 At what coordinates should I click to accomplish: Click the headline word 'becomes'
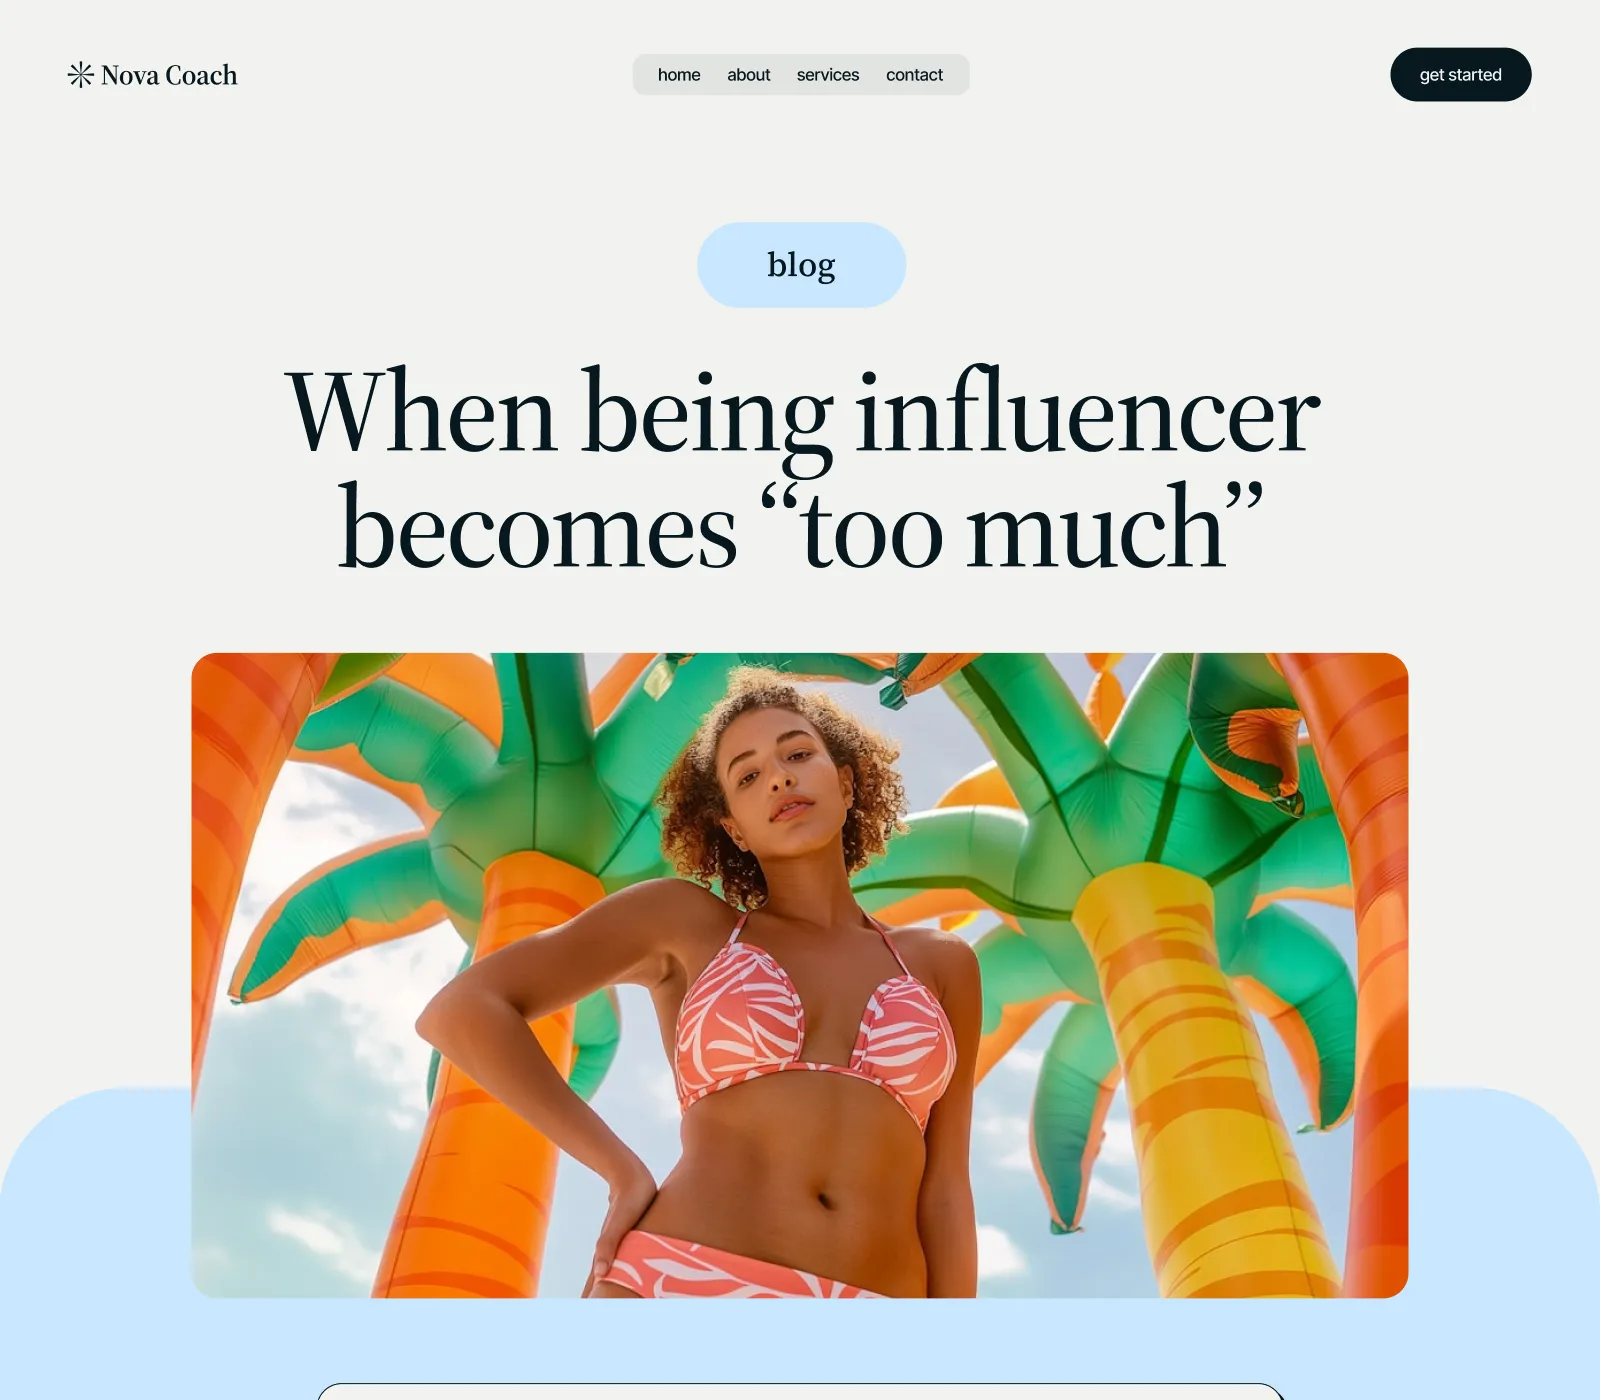[537, 528]
